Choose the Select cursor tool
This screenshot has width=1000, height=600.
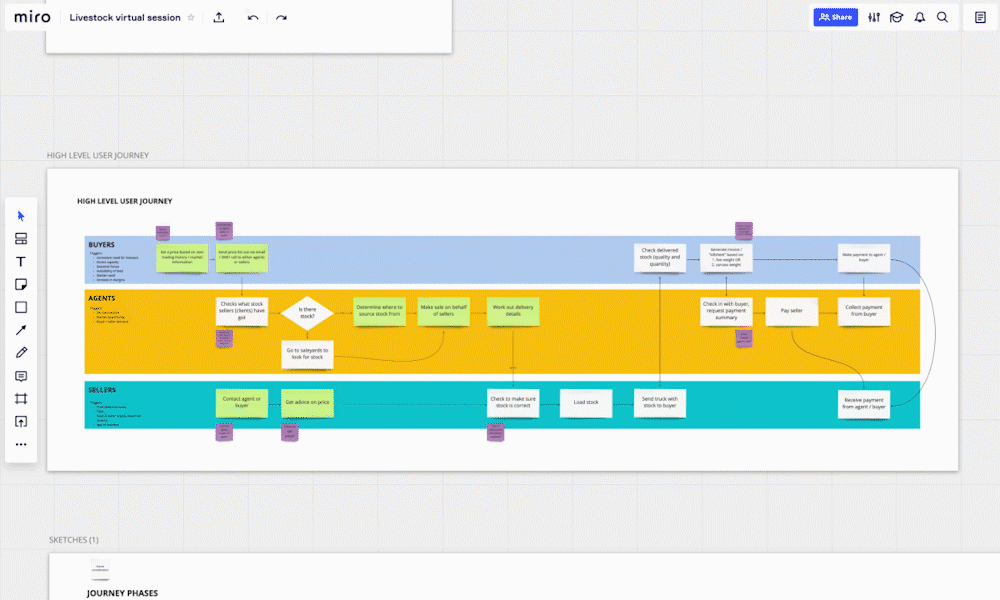(21, 216)
